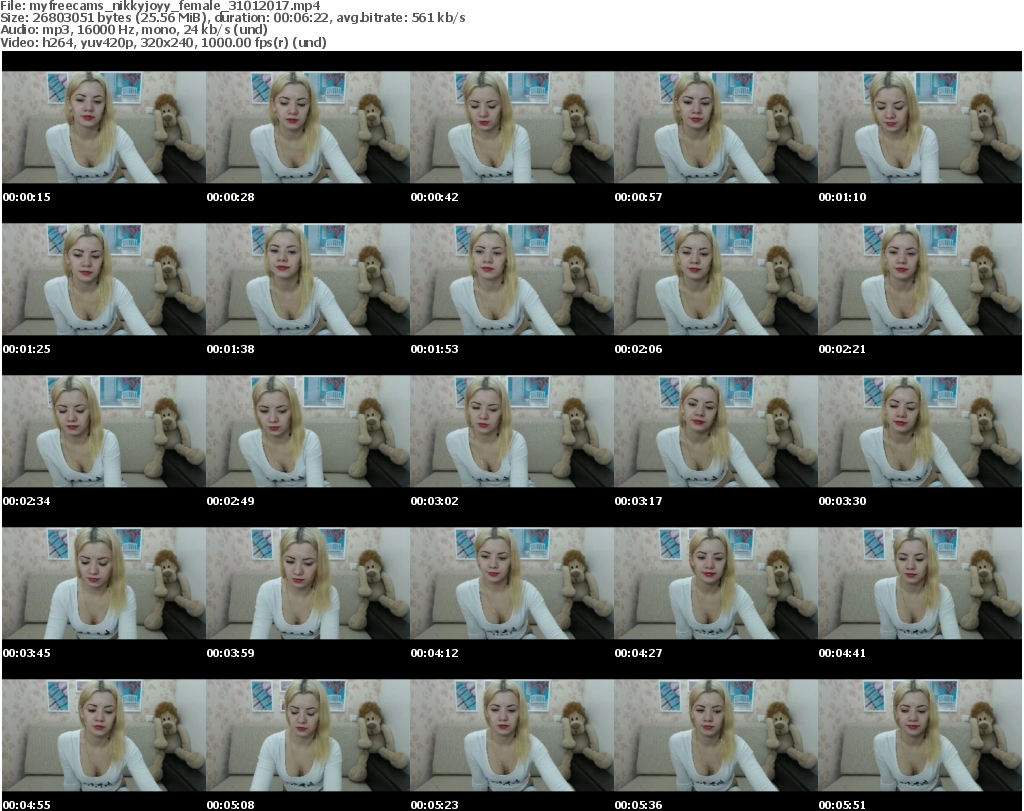1024x811 pixels.
Task: Click the timestamp label 00:05:23
Action: point(434,805)
